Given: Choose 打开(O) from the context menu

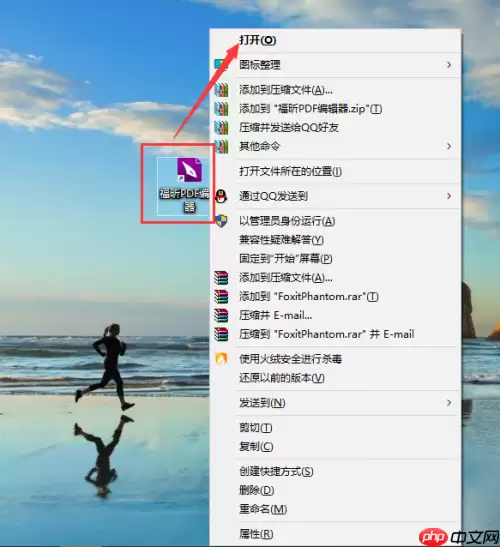Looking at the screenshot, I should coord(258,40).
